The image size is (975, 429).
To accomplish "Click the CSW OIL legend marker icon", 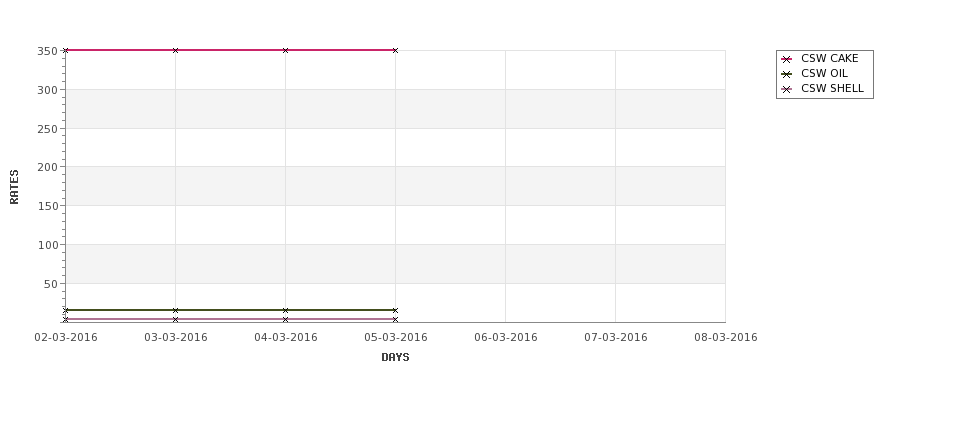I will [786, 74].
